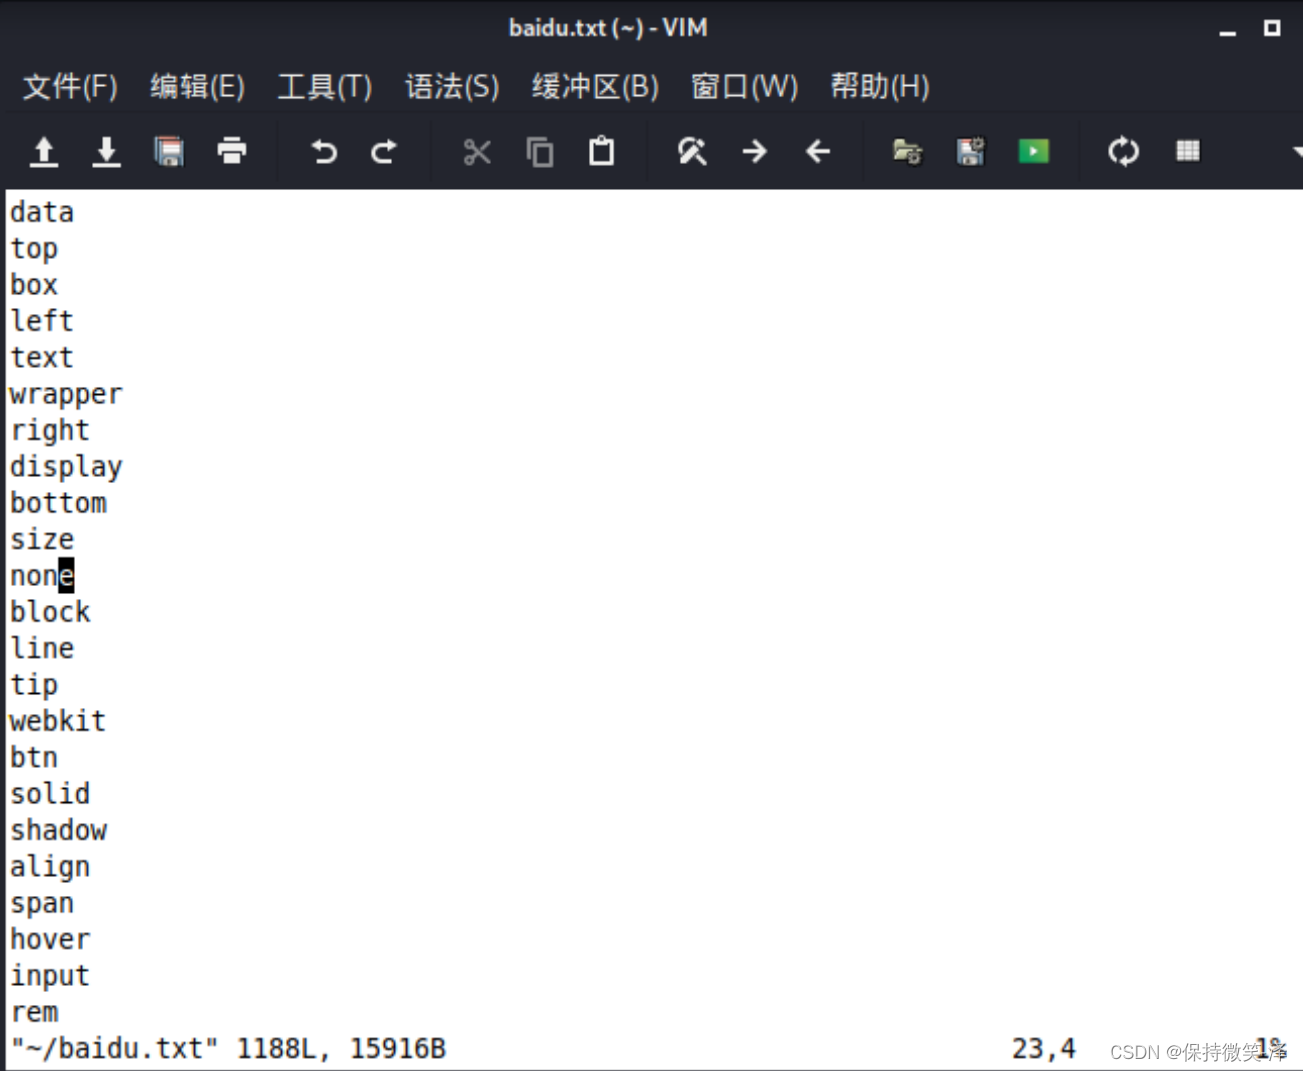Open the 编辑(E) menu
This screenshot has height=1071, width=1303.
click(198, 87)
